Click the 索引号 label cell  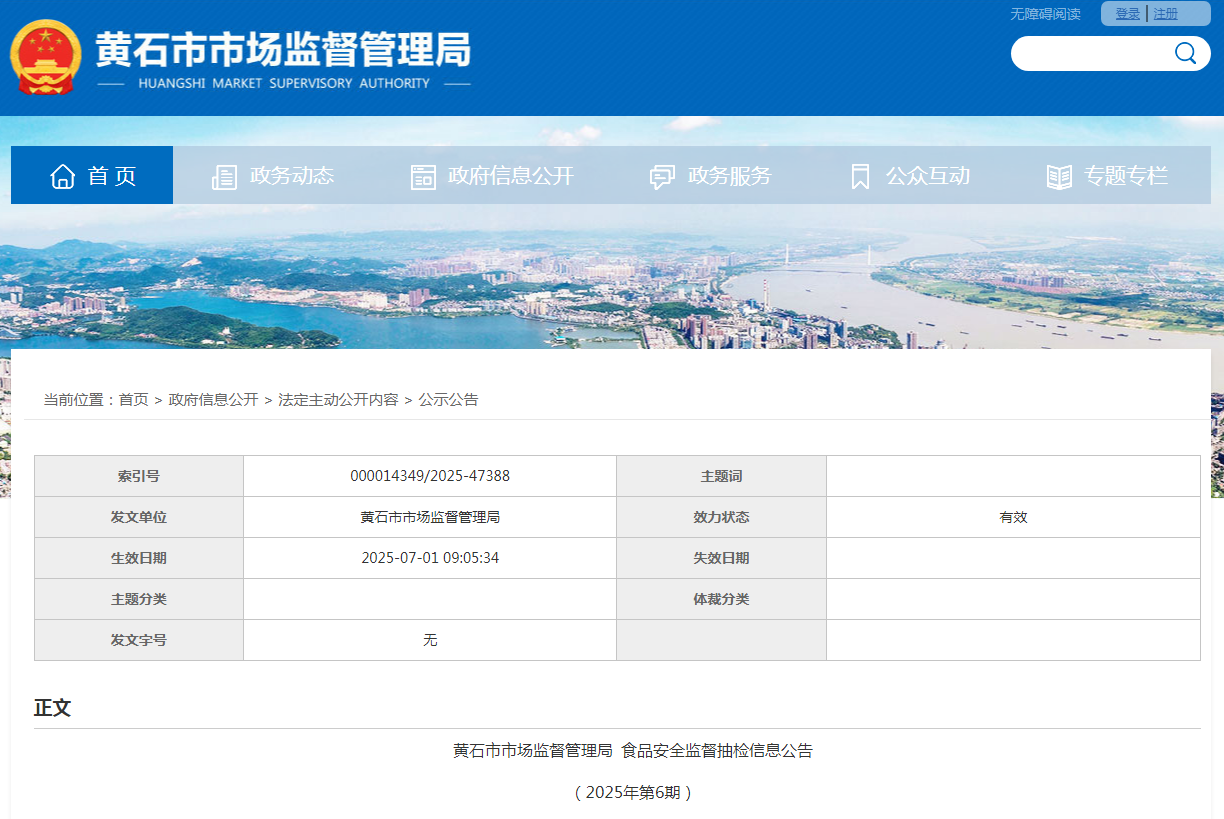click(139, 476)
